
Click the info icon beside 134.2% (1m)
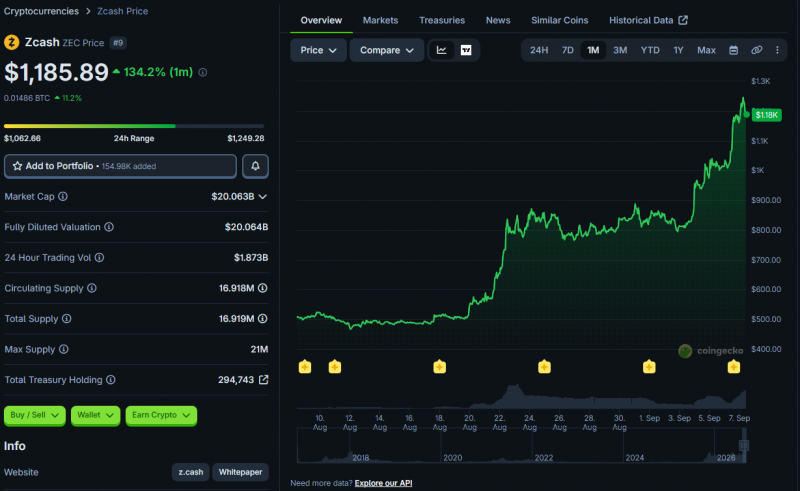click(203, 72)
